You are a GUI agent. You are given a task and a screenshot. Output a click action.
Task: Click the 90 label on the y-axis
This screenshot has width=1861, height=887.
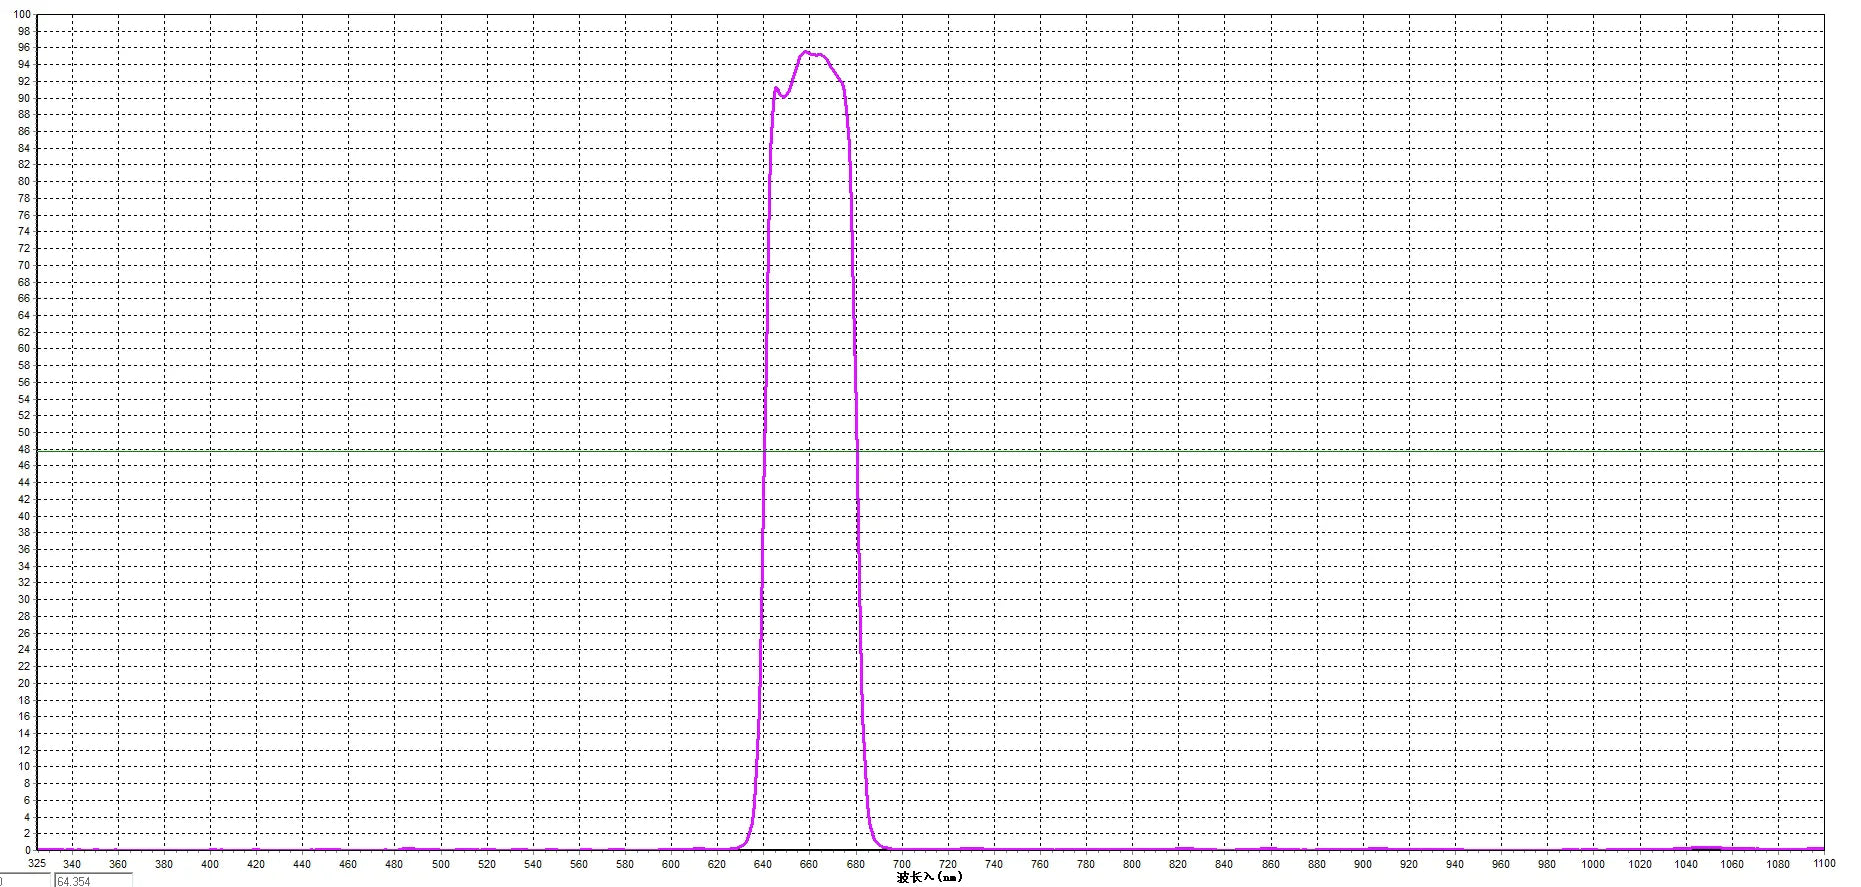pos(25,98)
